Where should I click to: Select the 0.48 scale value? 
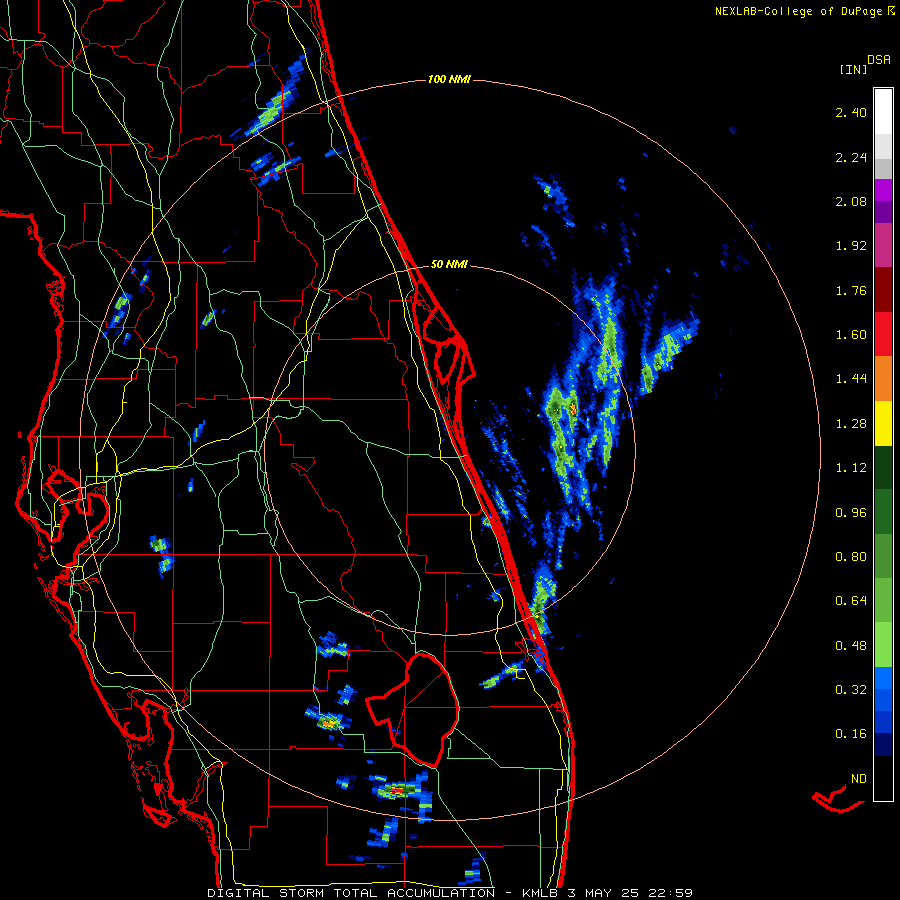coord(851,646)
